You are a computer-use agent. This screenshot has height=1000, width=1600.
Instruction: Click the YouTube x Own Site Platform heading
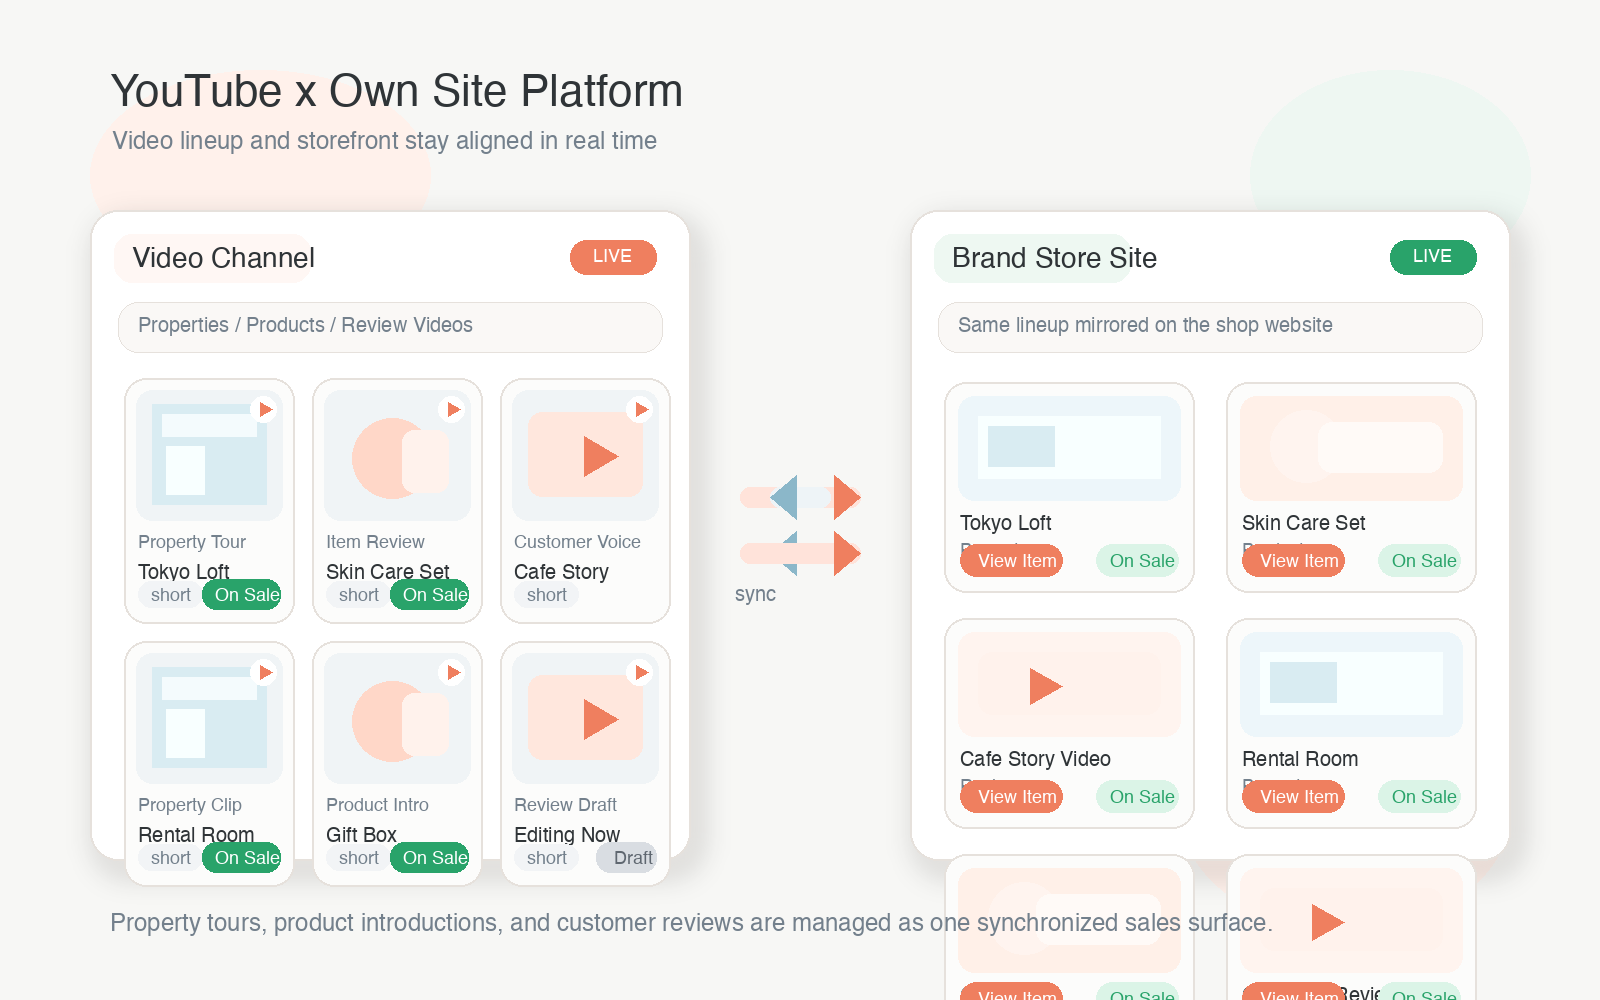click(x=397, y=91)
